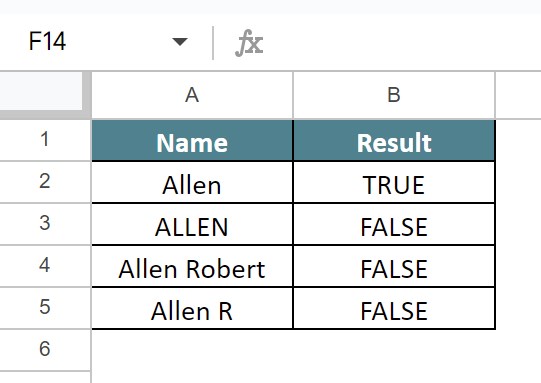Select row 3 header
541x383 pixels.
45,224
